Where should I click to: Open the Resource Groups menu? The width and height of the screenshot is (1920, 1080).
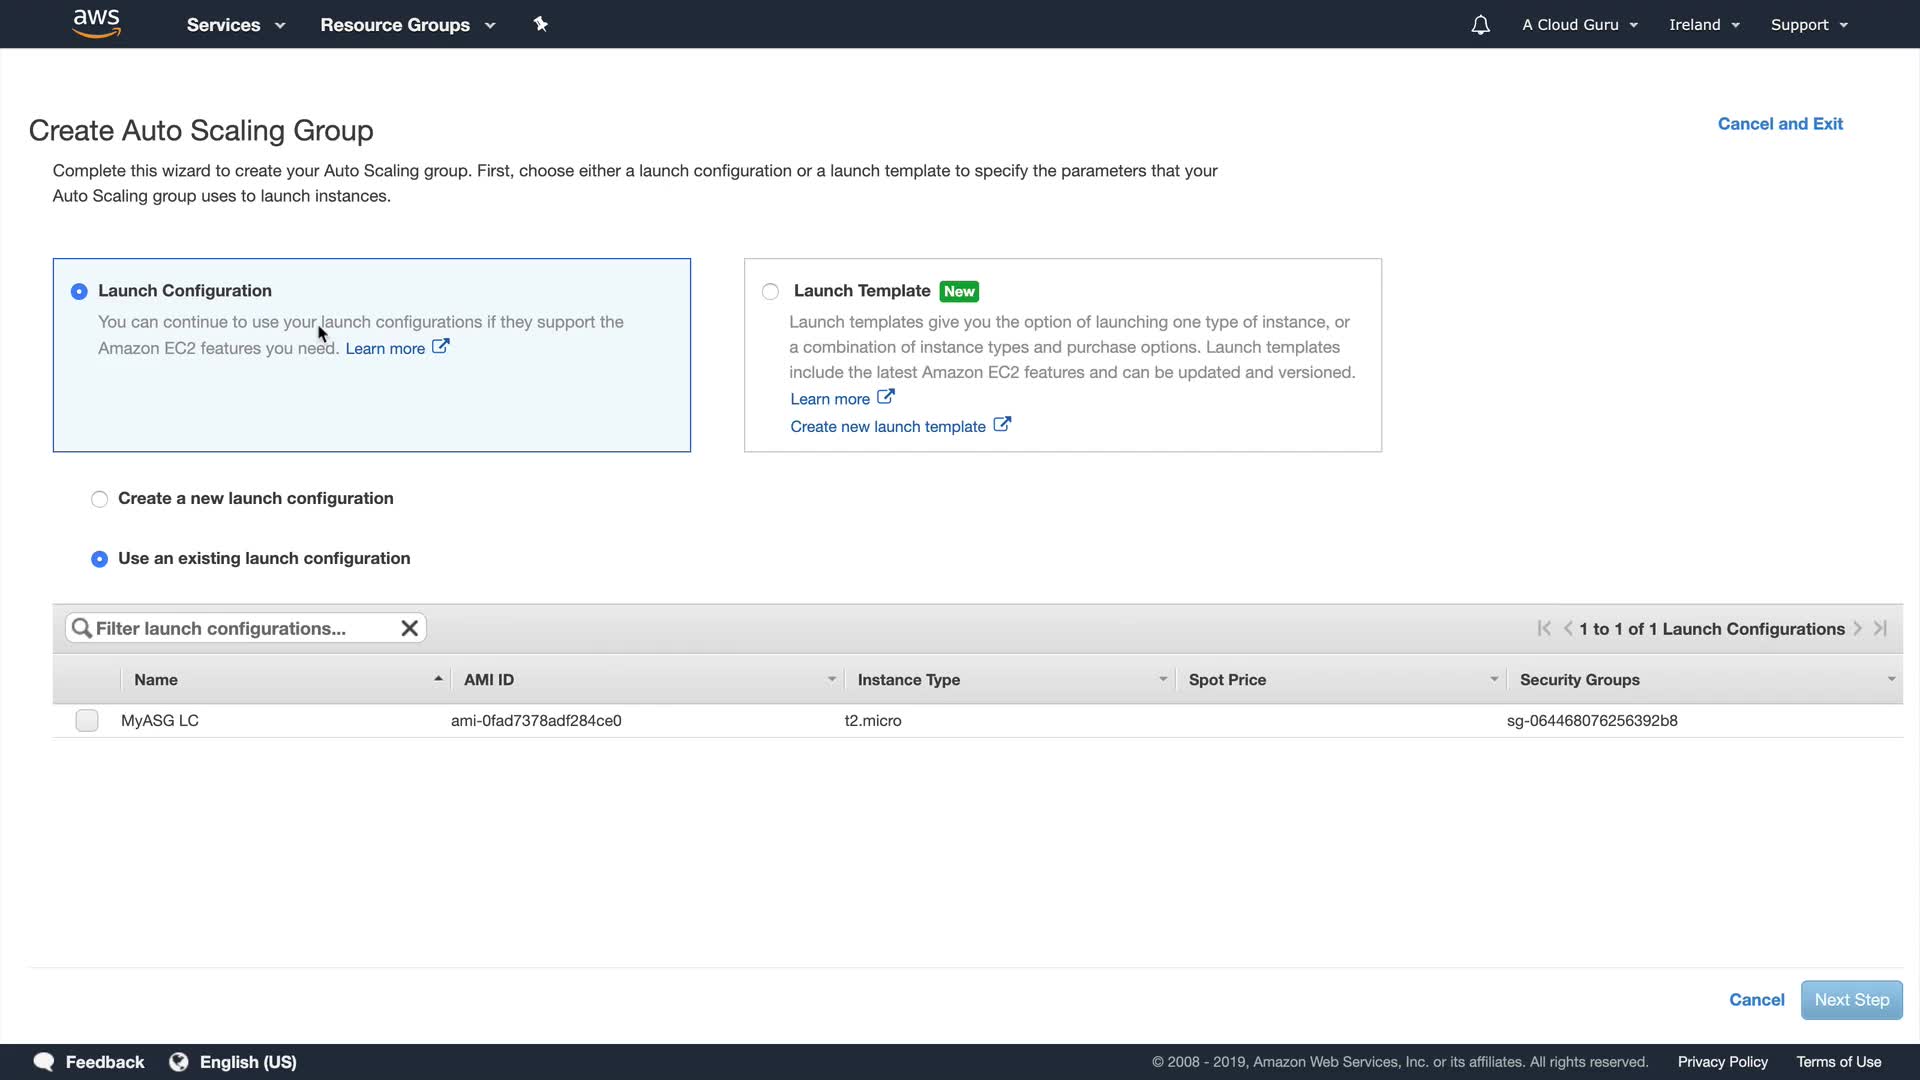(x=407, y=25)
